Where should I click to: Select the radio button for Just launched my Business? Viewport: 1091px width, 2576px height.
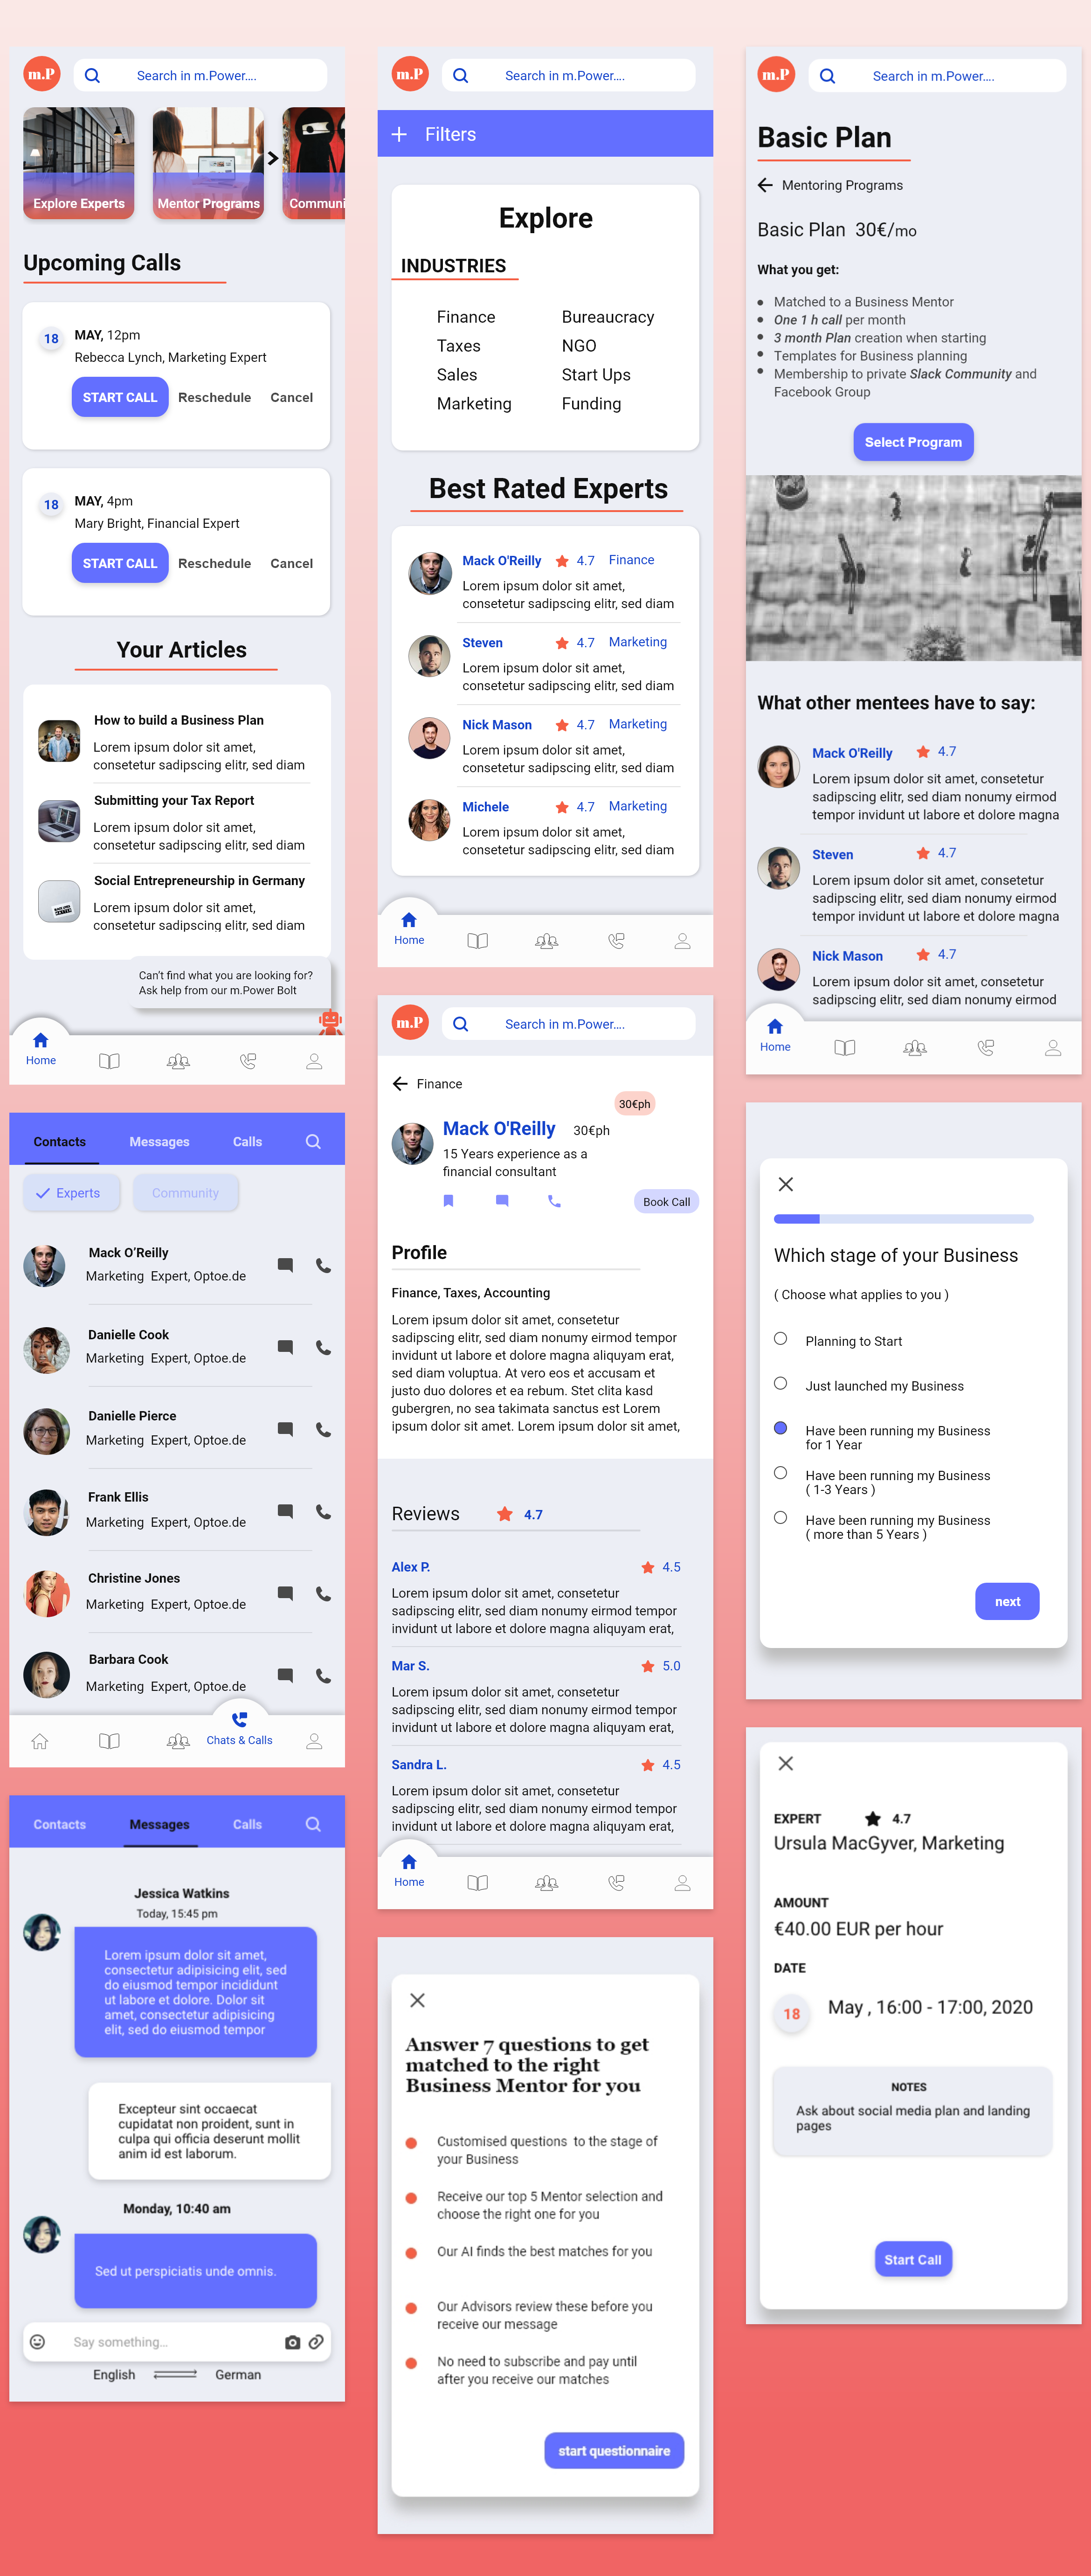[x=780, y=1383]
